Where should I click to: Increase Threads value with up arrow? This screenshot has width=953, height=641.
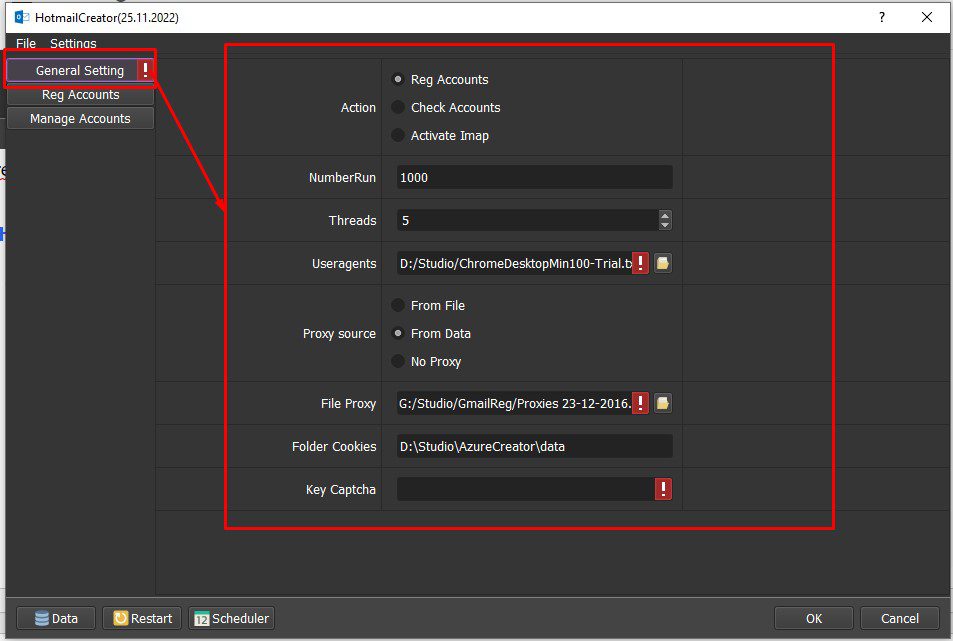click(665, 215)
